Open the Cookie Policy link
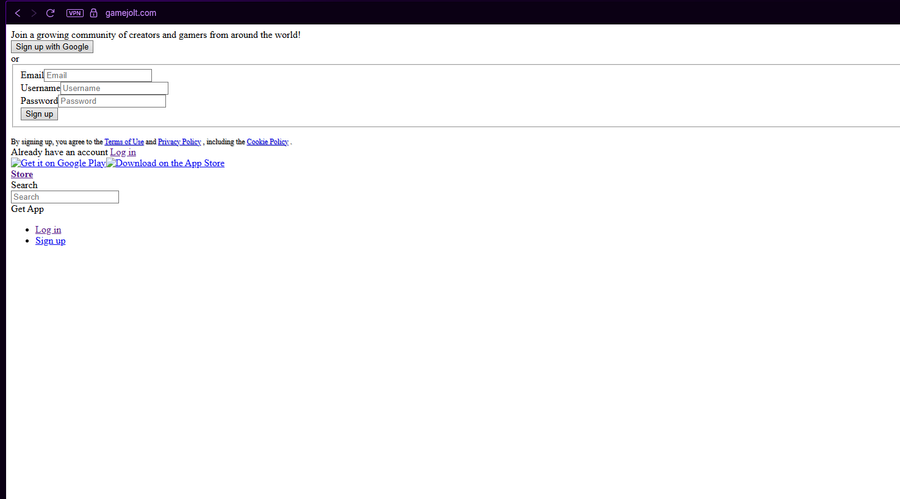The image size is (900, 499). (x=267, y=142)
